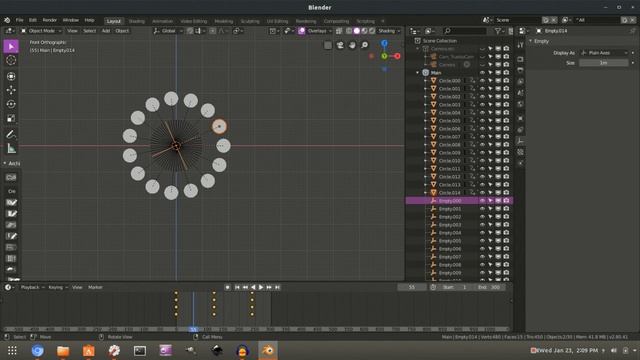
Task: Click the Blender logo menu icon
Action: [x=7, y=20]
